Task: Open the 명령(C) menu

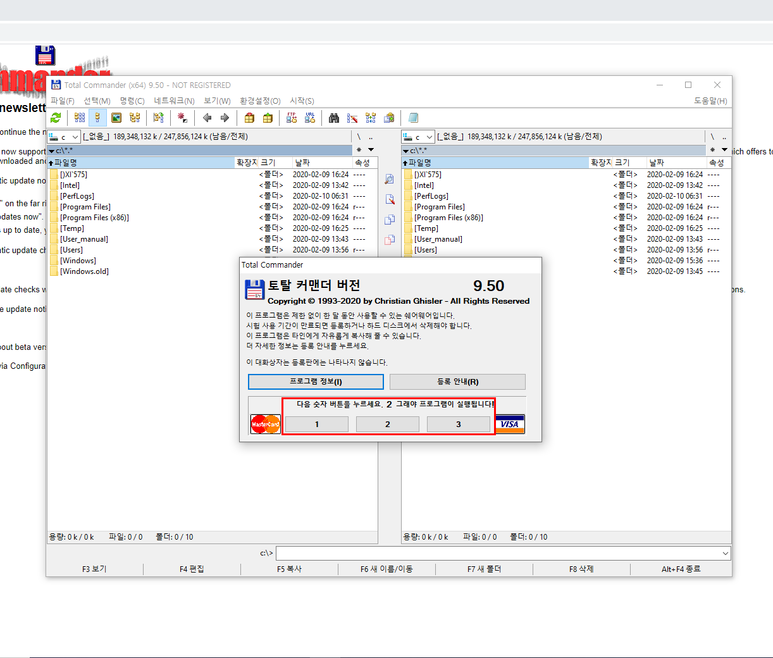Action: pos(132,101)
